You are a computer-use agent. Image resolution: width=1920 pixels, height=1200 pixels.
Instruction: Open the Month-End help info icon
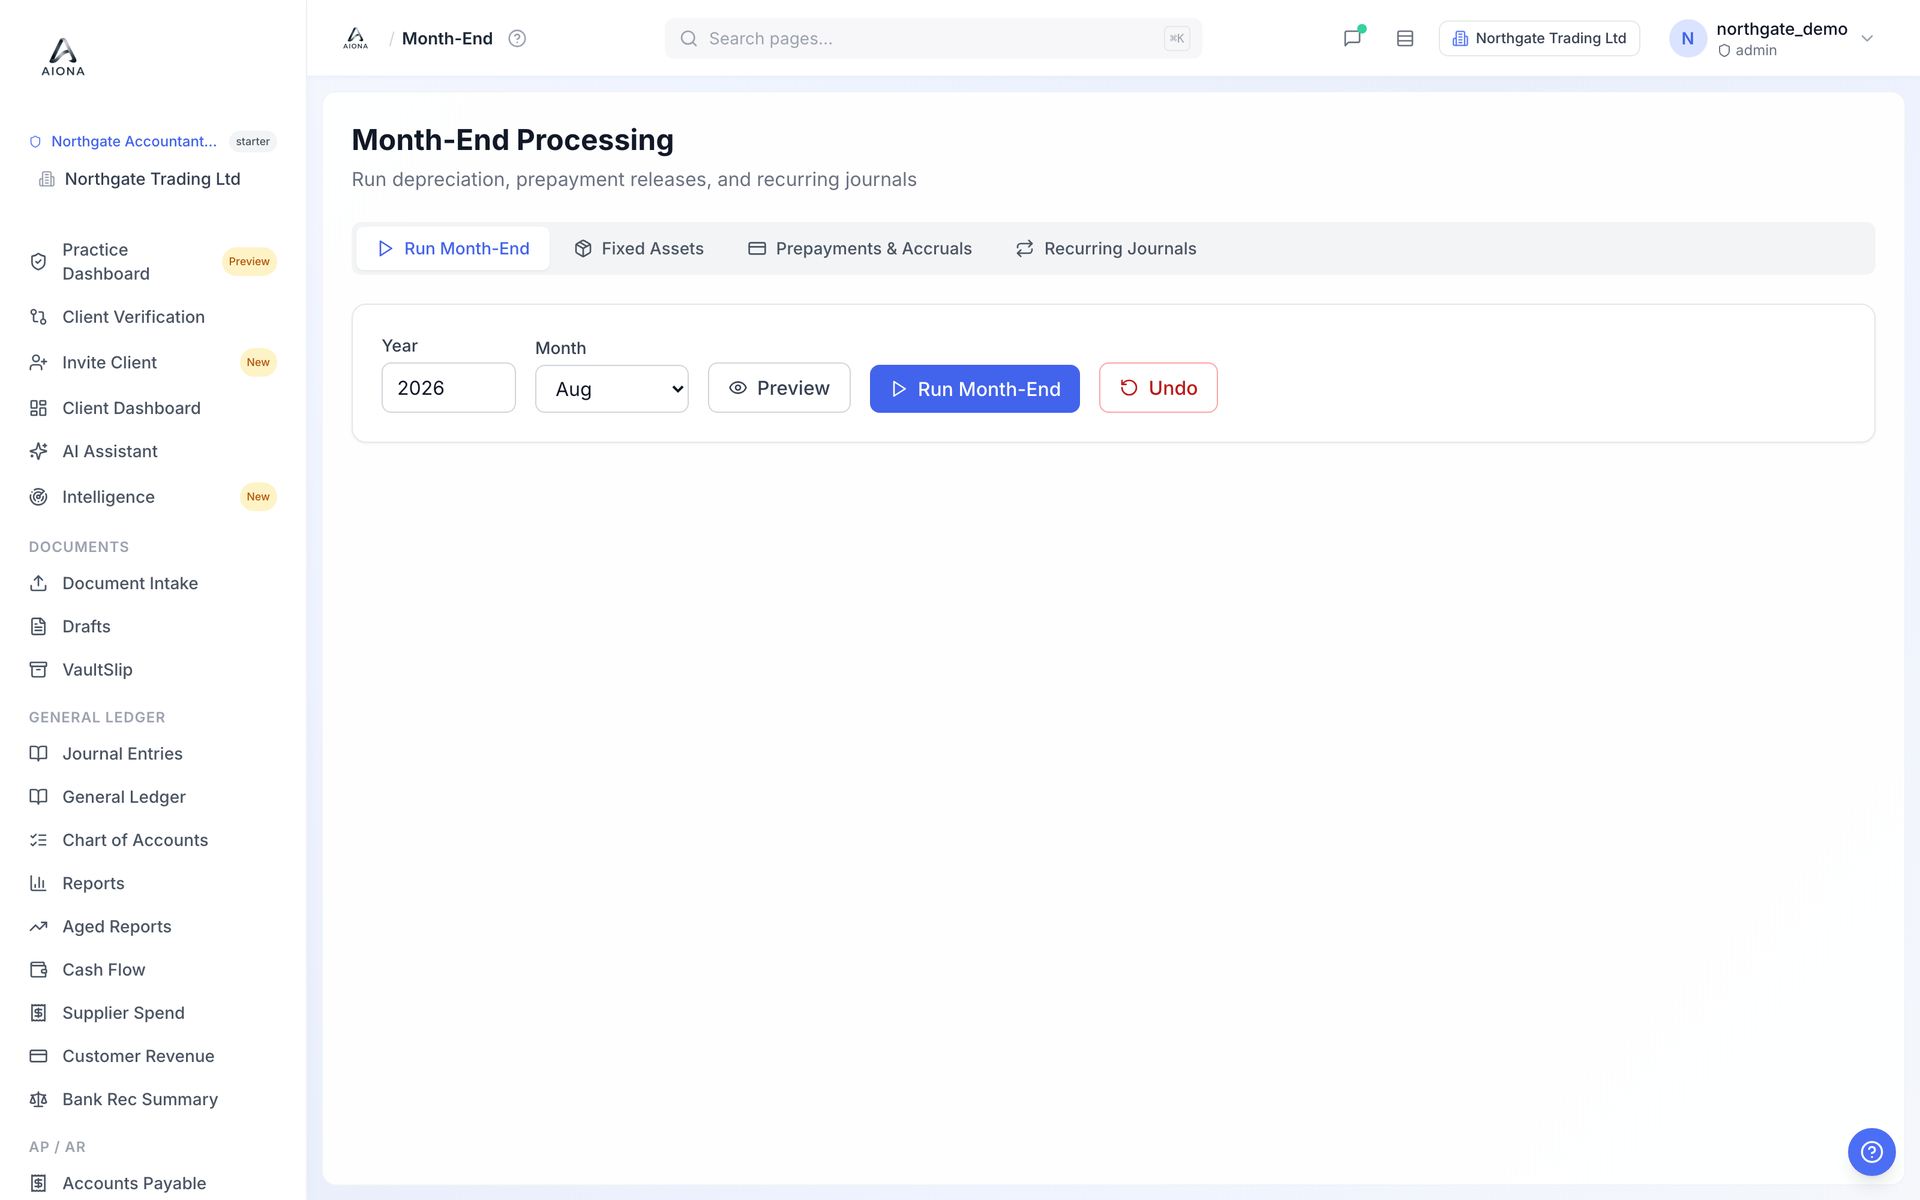(x=517, y=38)
